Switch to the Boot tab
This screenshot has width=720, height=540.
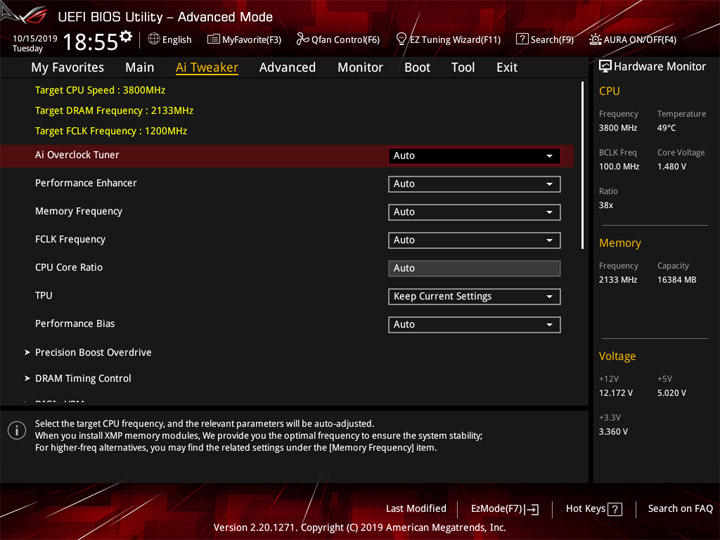(x=417, y=68)
